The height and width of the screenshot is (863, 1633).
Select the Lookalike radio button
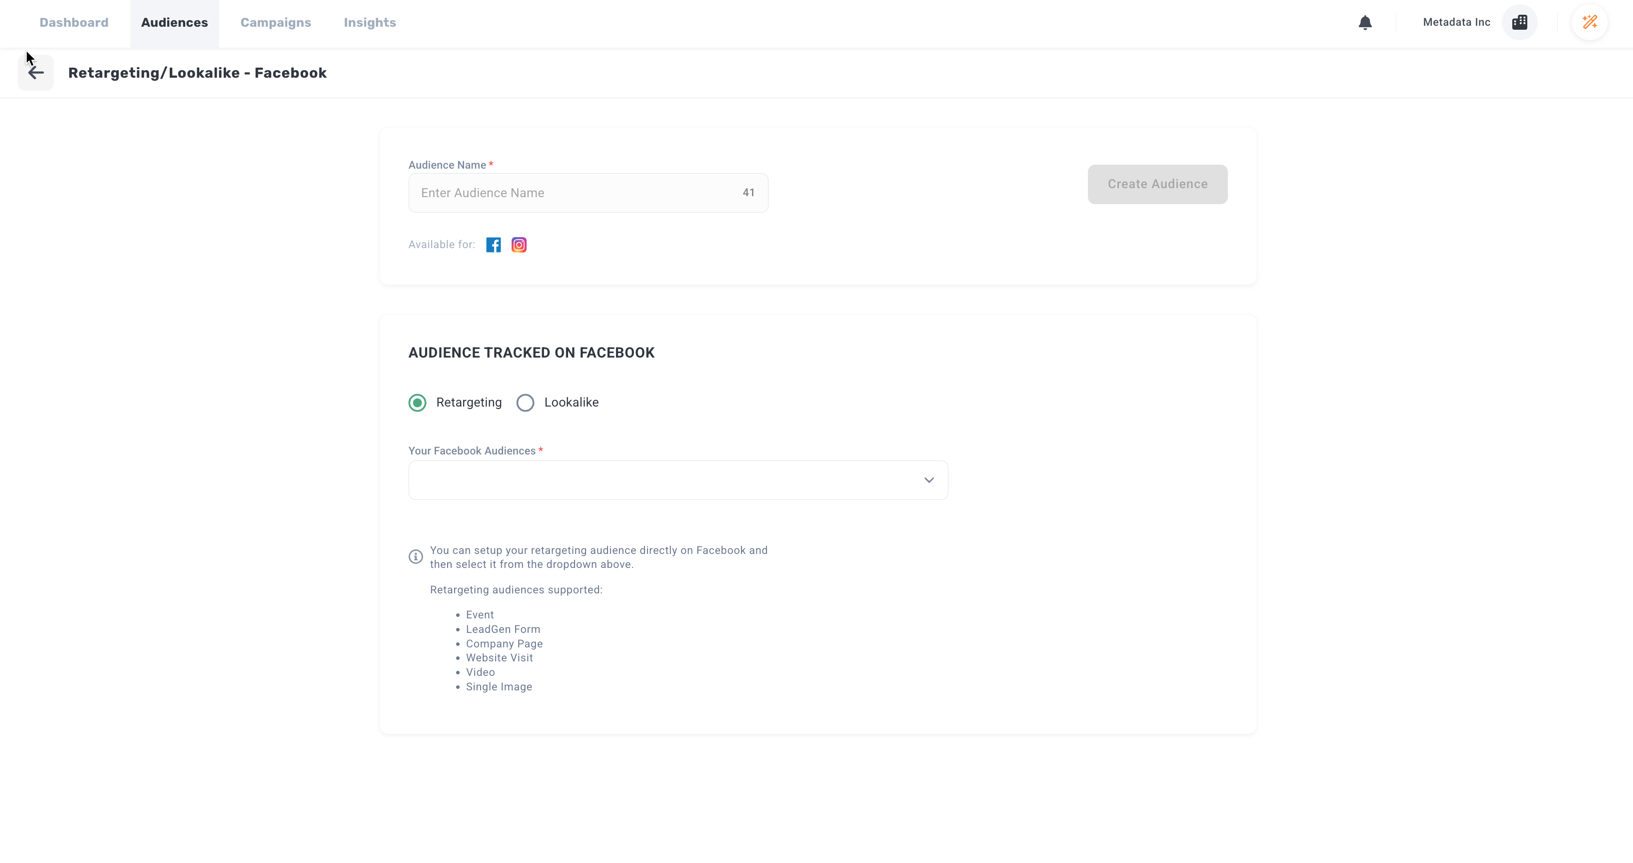coord(525,403)
